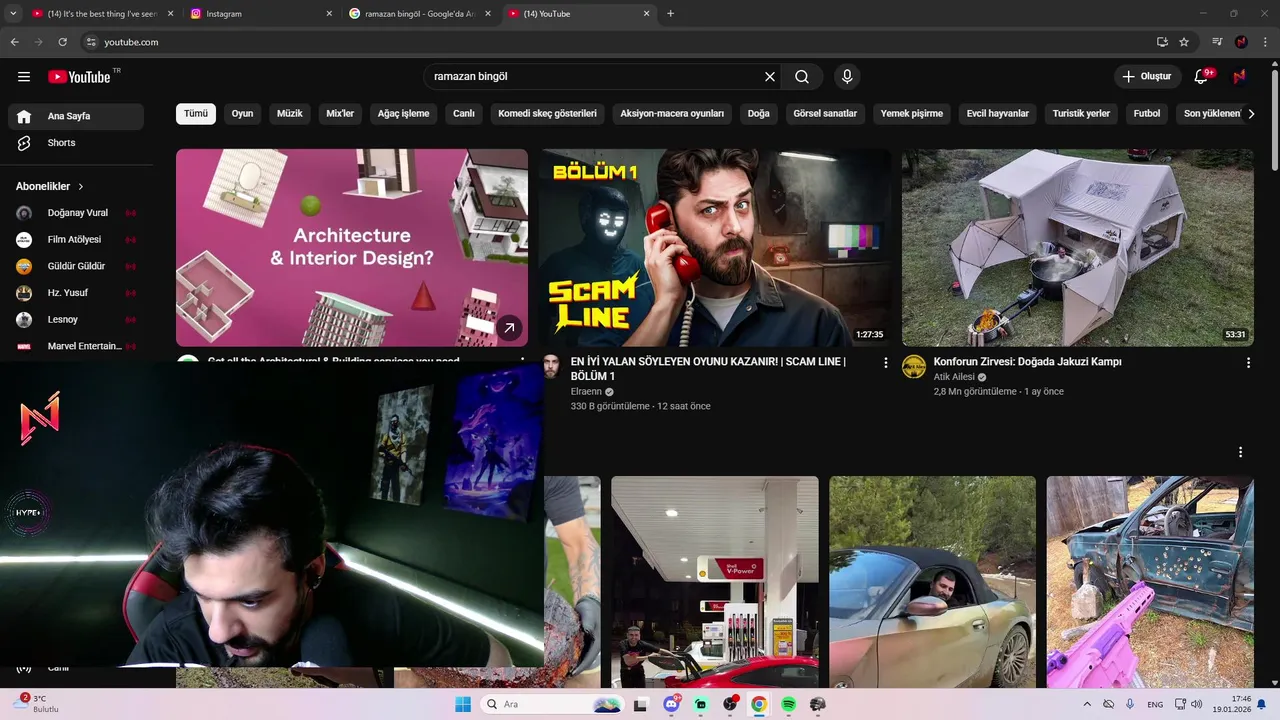Open Hz. Yusuf subscription channel
This screenshot has width=1280, height=720.
76,293
